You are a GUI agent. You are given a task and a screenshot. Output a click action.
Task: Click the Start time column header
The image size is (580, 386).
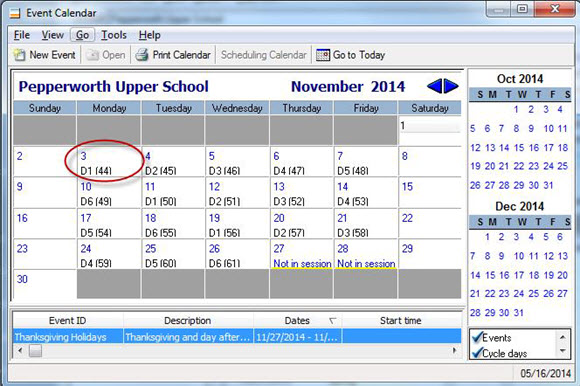(x=401, y=320)
